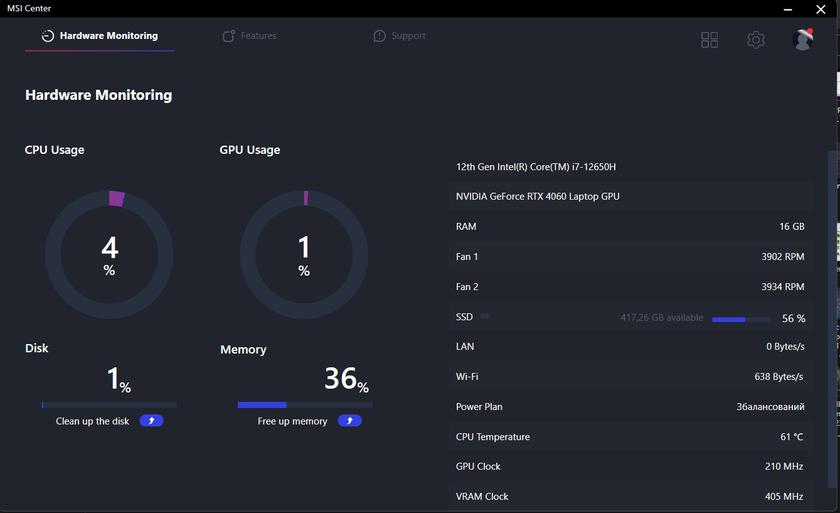This screenshot has width=840, height=513.
Task: Open the Support tab
Action: tap(399, 36)
